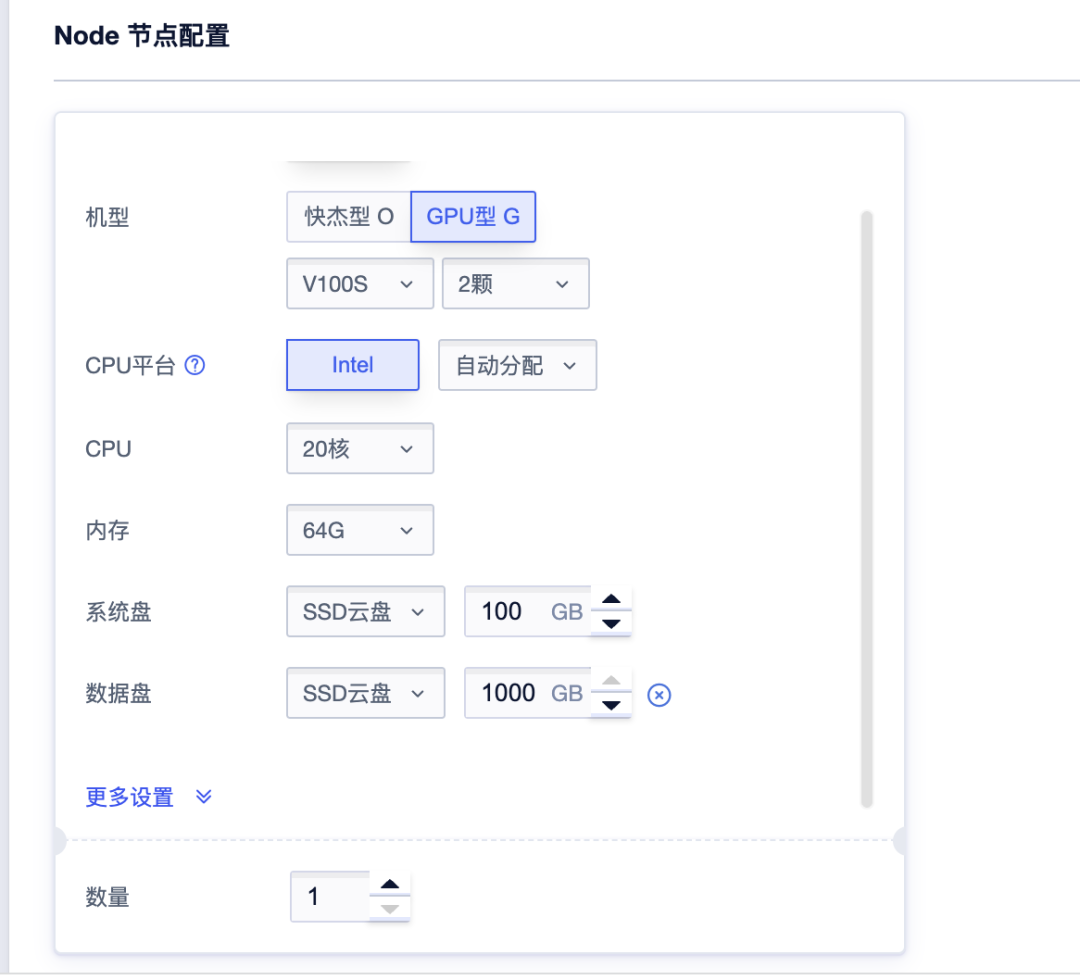Increase node quantity with up arrow
Image resolution: width=1080 pixels, height=980 pixels.
click(x=390, y=884)
